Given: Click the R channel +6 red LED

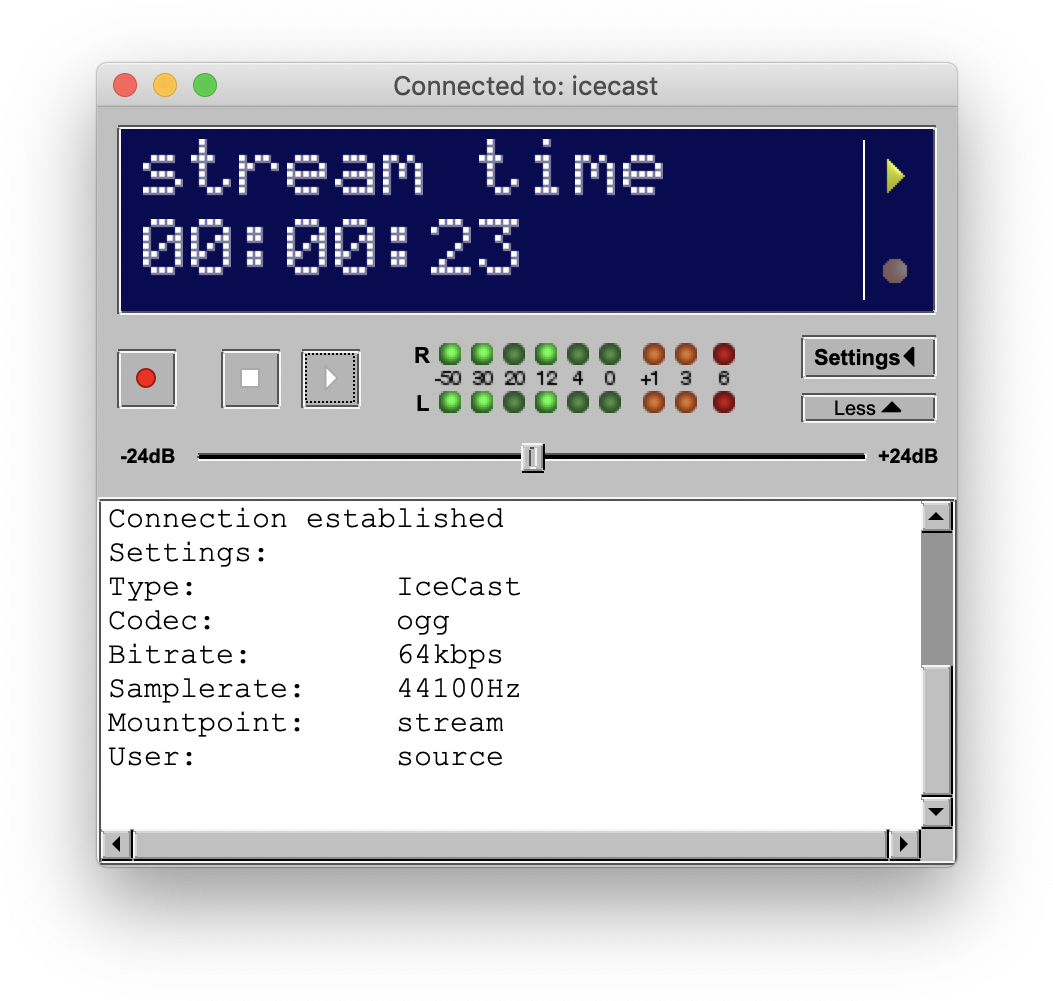Looking at the screenshot, I should click(x=724, y=354).
